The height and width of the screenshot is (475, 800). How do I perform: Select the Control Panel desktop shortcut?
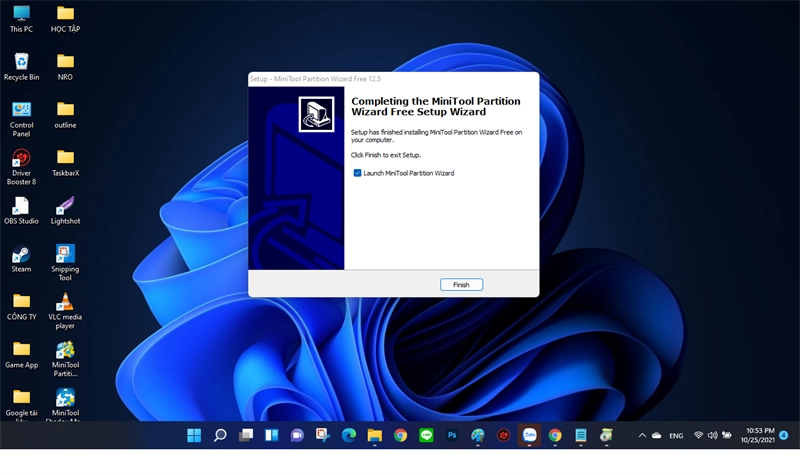click(21, 119)
